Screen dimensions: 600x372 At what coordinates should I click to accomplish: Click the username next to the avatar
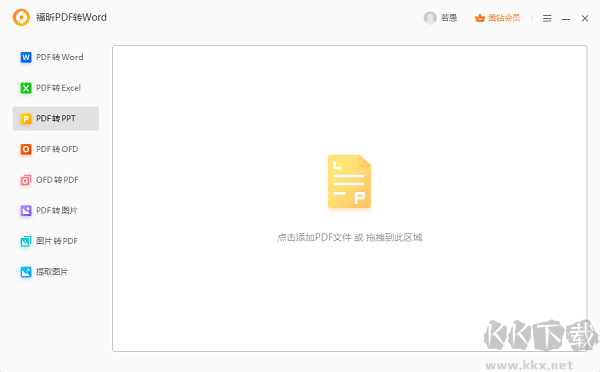(449, 18)
